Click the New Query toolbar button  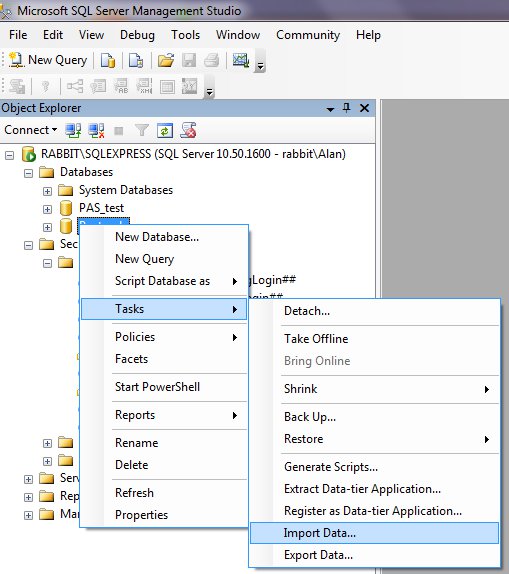(48, 60)
